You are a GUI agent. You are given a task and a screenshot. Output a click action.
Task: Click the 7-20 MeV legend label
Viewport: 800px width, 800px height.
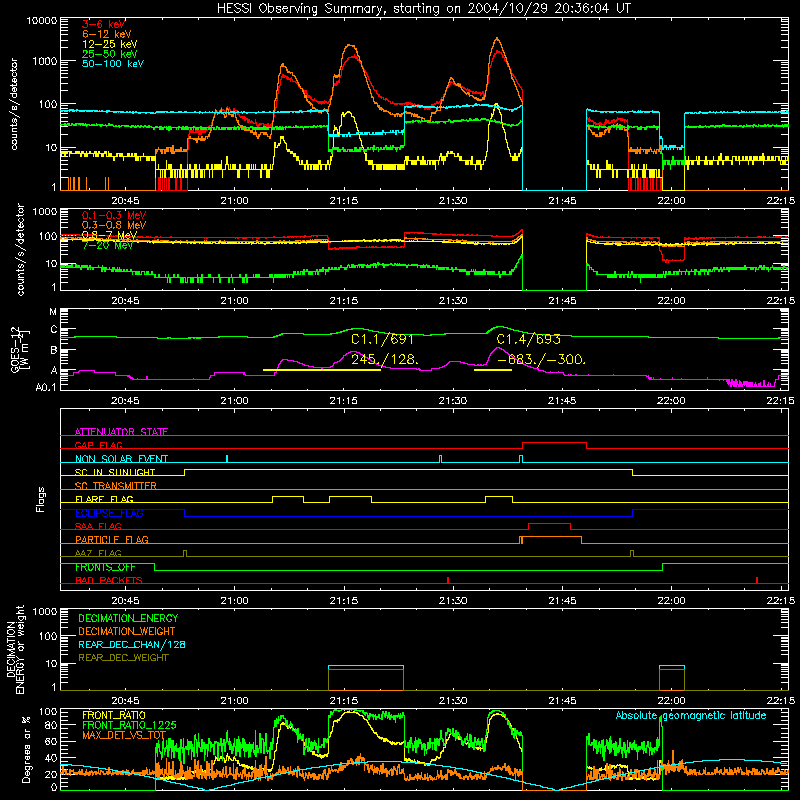(x=107, y=245)
